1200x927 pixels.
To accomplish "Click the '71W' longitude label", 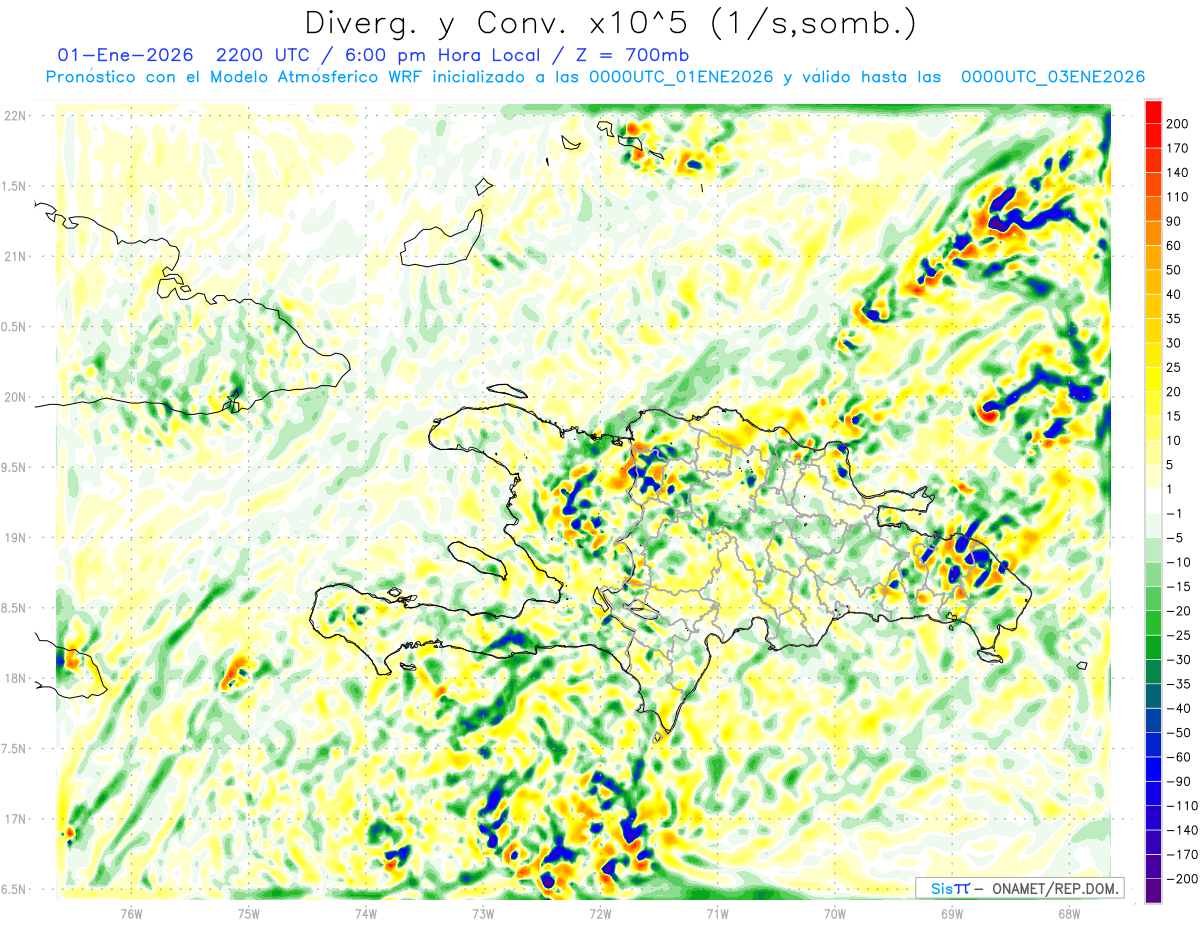I will tap(717, 913).
